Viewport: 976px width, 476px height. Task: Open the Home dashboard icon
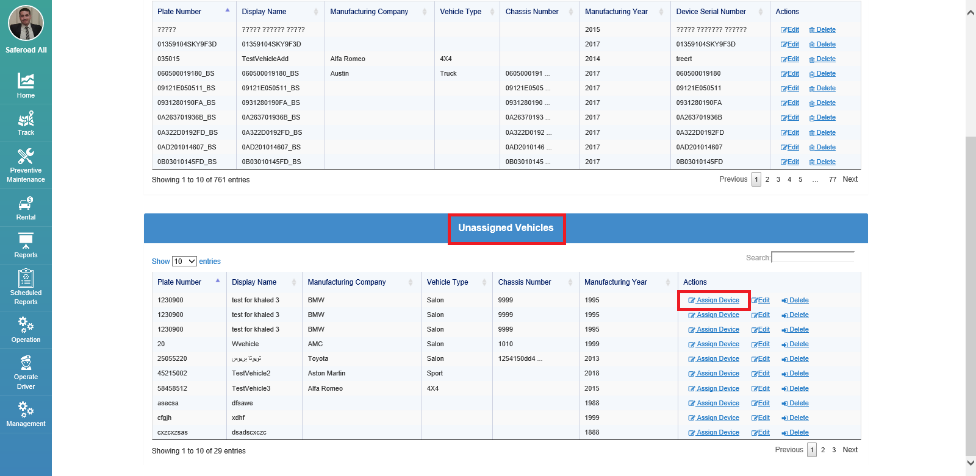click(26, 81)
